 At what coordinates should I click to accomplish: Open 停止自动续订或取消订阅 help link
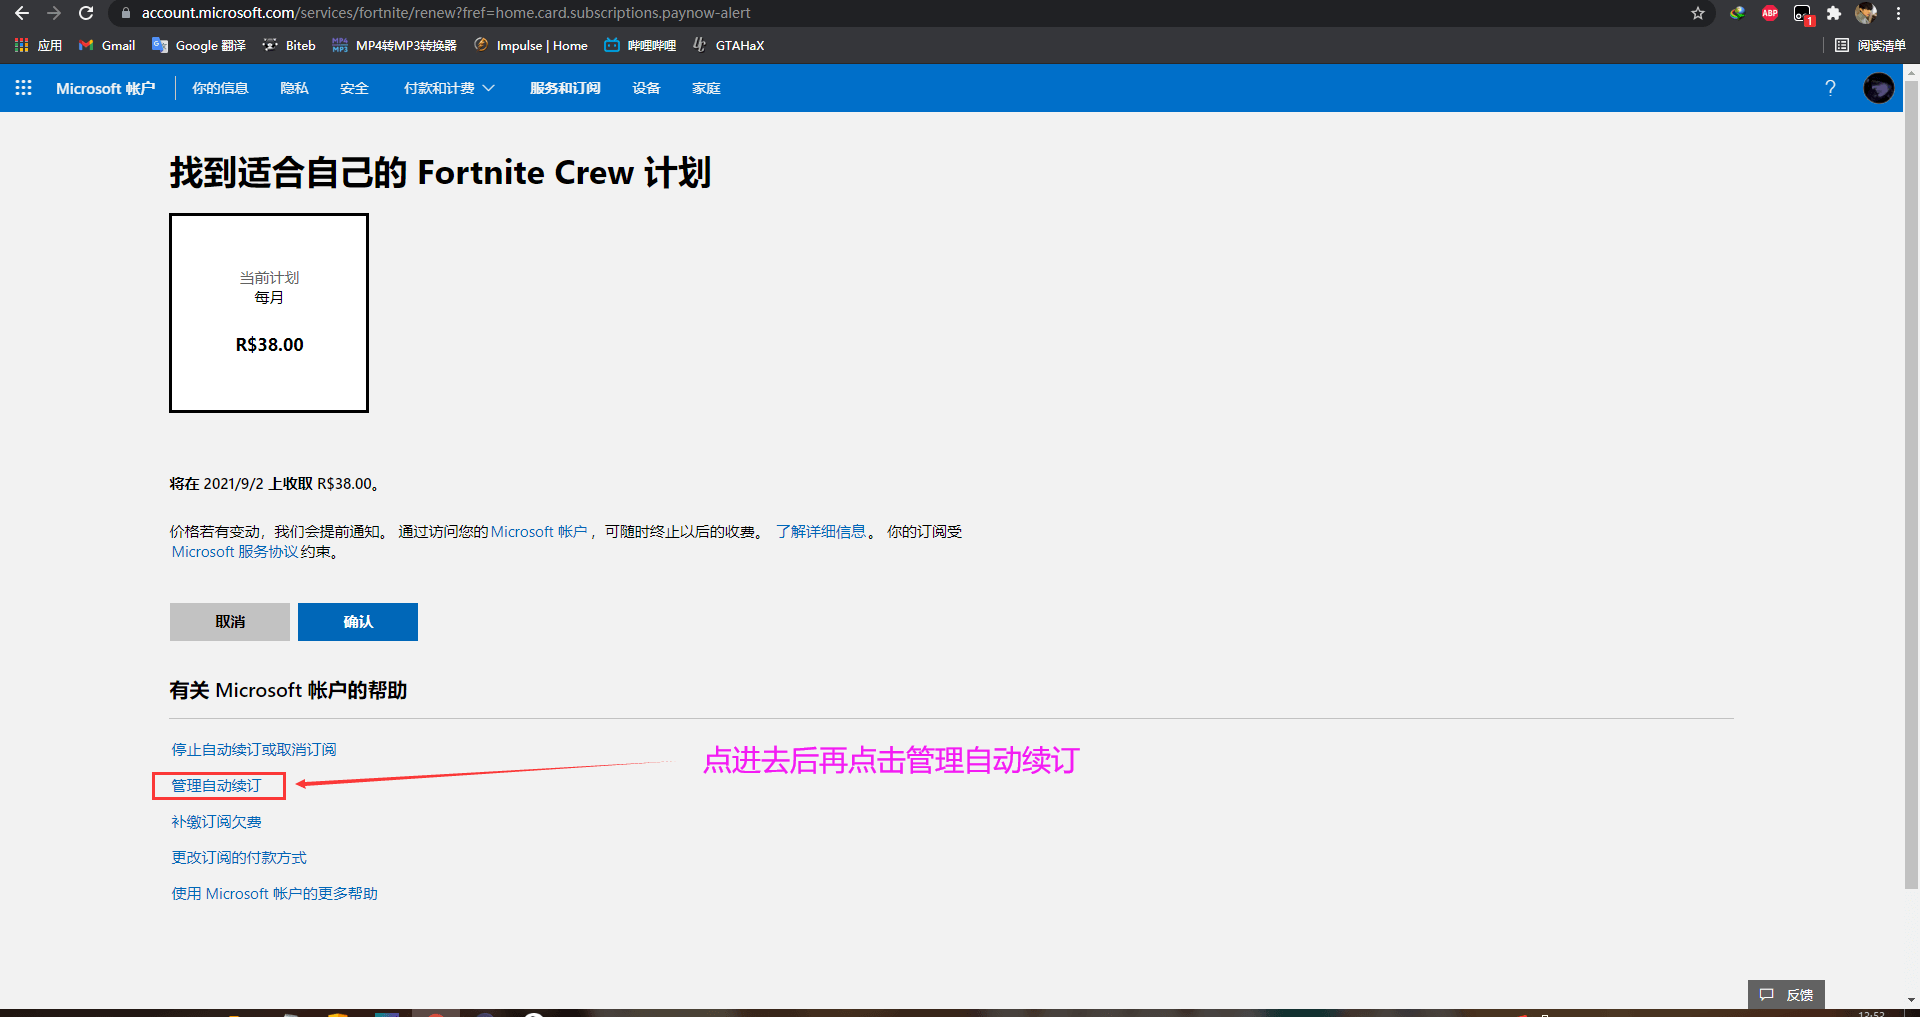click(254, 750)
